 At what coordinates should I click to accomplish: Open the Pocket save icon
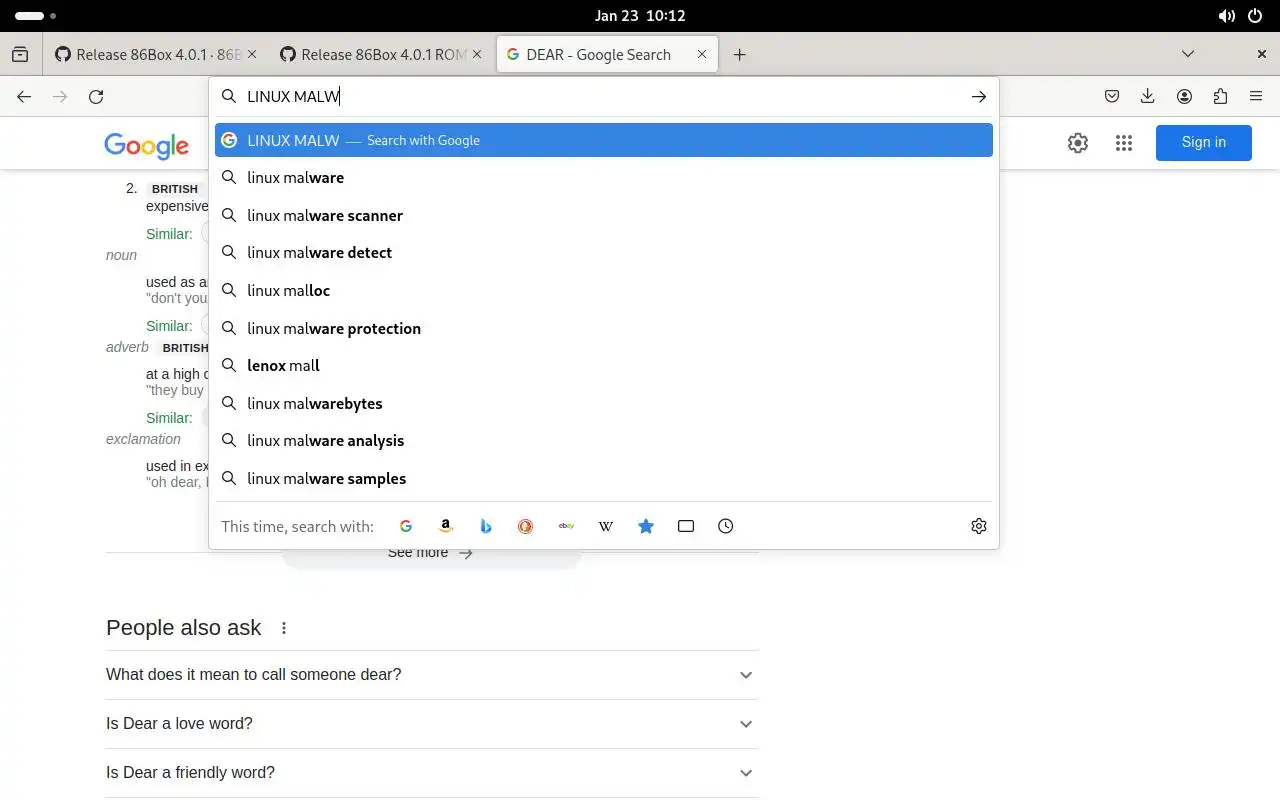(x=1112, y=97)
